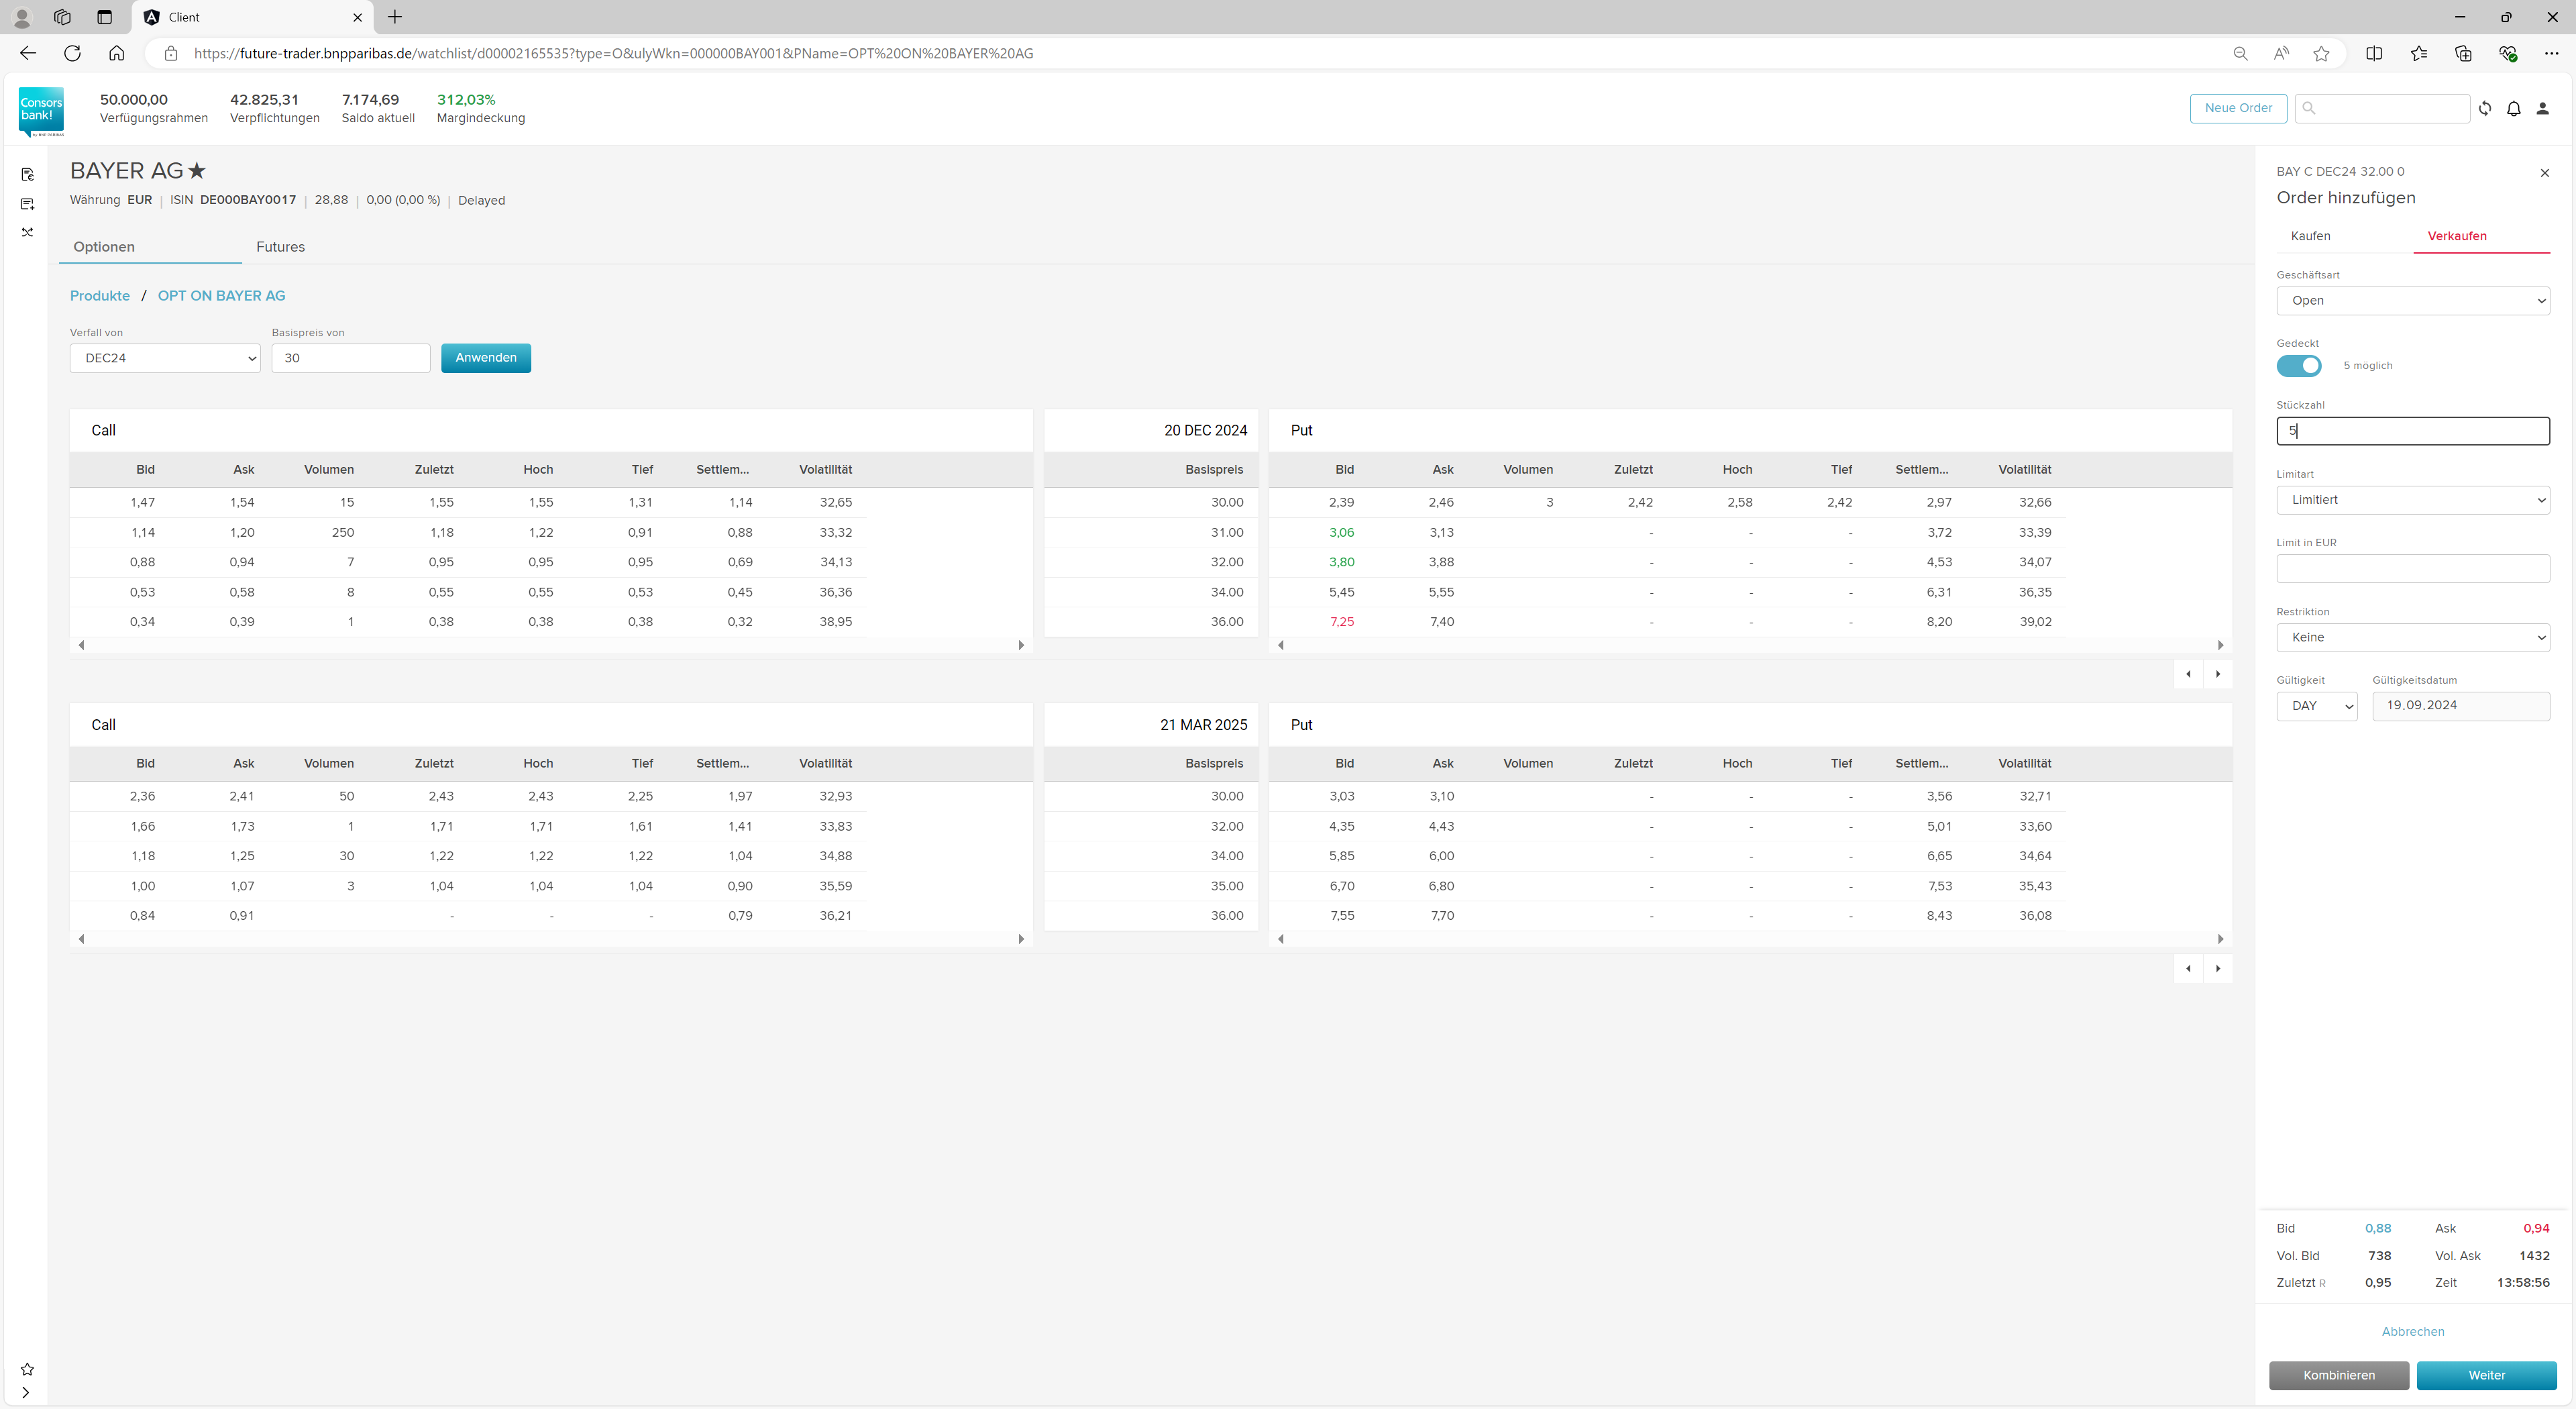Click the browser zoom magnifier icon

(x=2241, y=53)
